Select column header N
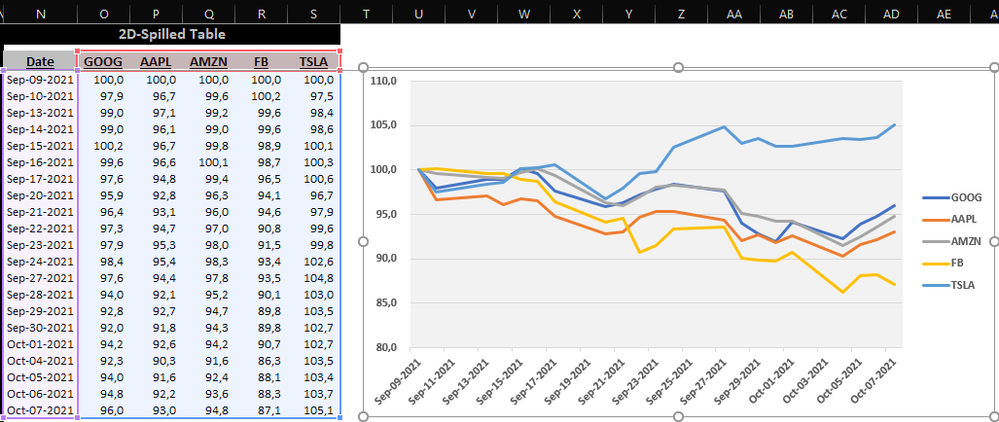The image size is (999, 422). click(x=41, y=13)
